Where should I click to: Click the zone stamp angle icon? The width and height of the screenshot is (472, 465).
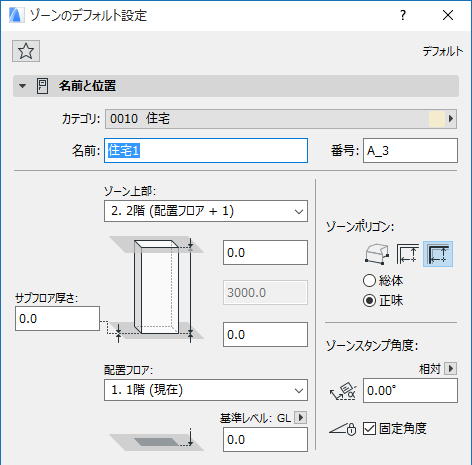(343, 391)
